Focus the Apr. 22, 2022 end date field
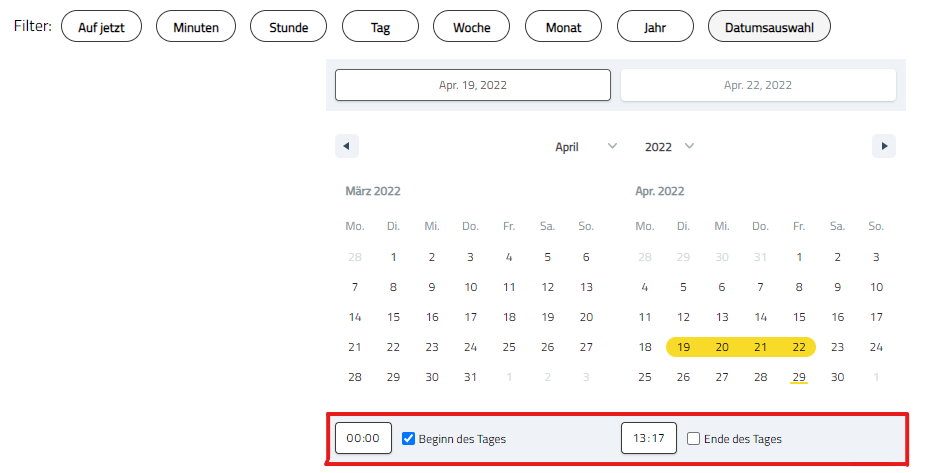This screenshot has height=473, width=934. click(758, 85)
